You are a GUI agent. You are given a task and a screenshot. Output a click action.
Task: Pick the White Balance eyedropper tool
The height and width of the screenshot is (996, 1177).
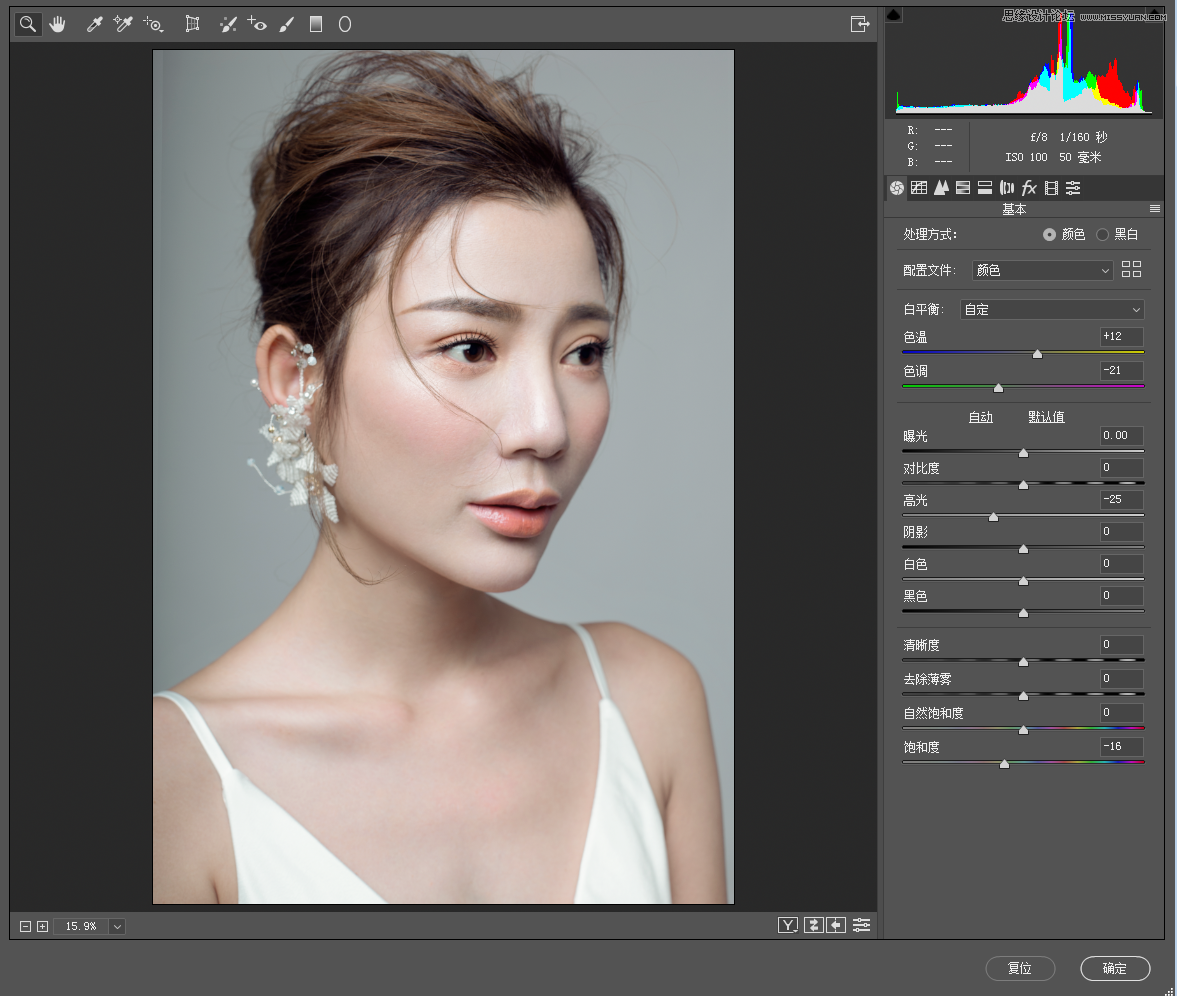point(94,24)
